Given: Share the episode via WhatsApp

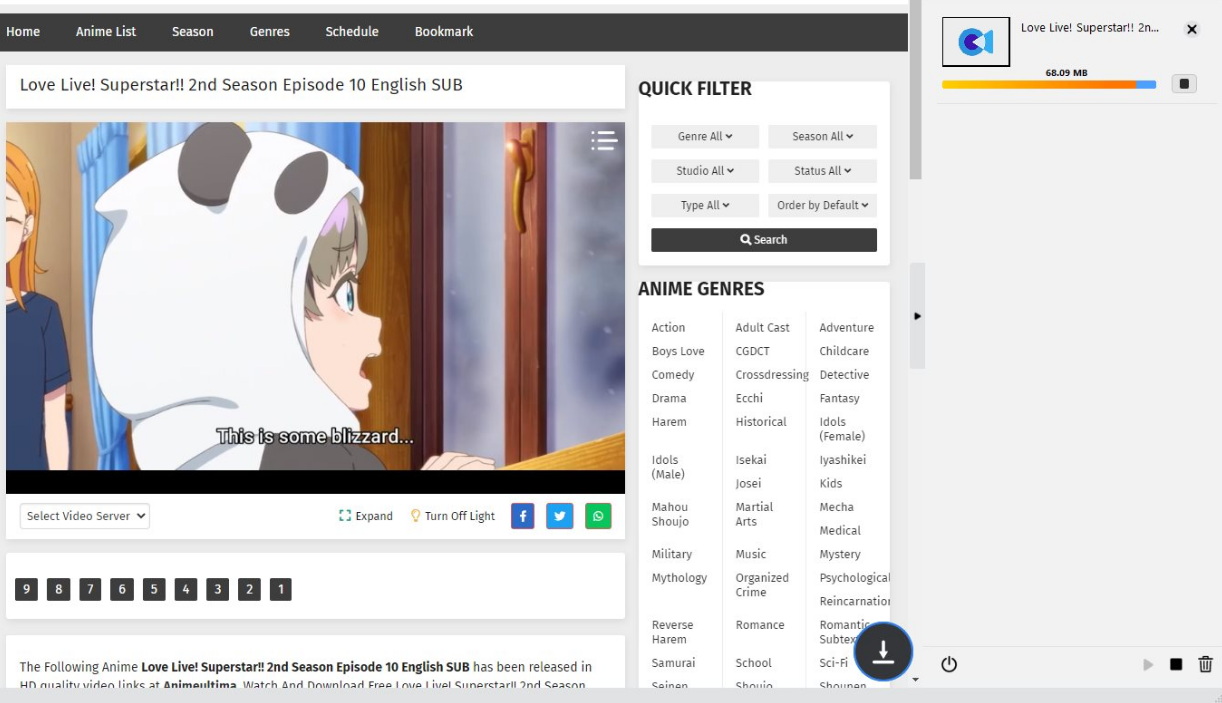Looking at the screenshot, I should pos(598,516).
